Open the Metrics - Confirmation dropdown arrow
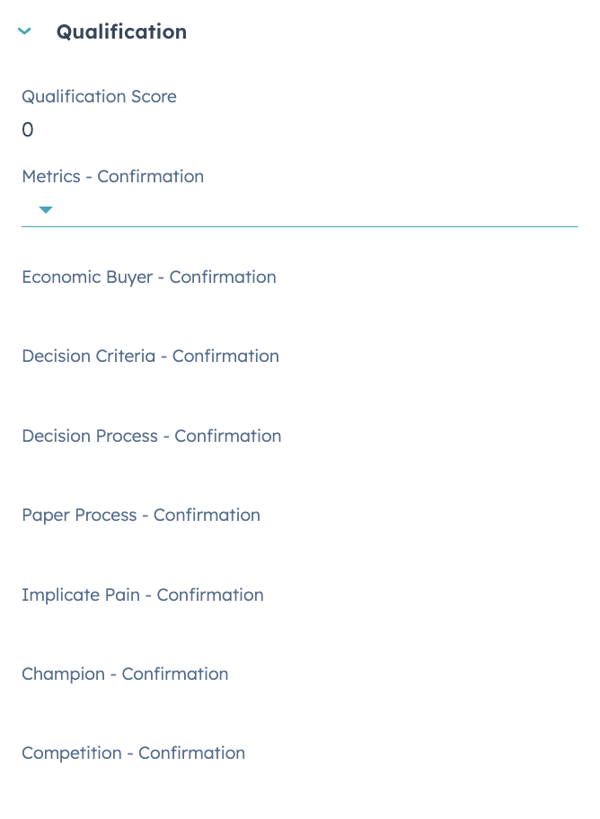The width and height of the screenshot is (600, 819). pyautogui.click(x=45, y=210)
